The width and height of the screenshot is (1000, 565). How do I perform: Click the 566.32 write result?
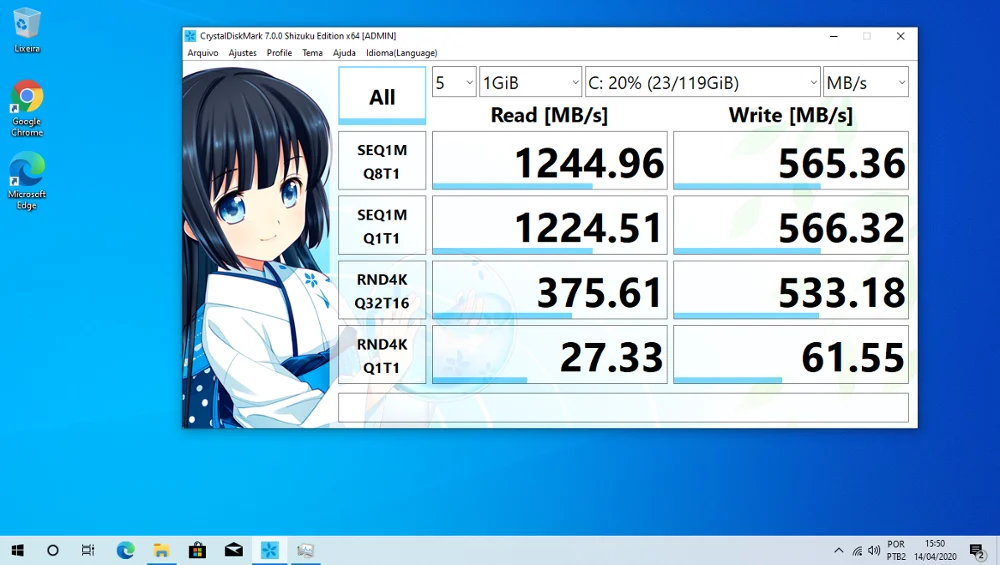point(791,225)
